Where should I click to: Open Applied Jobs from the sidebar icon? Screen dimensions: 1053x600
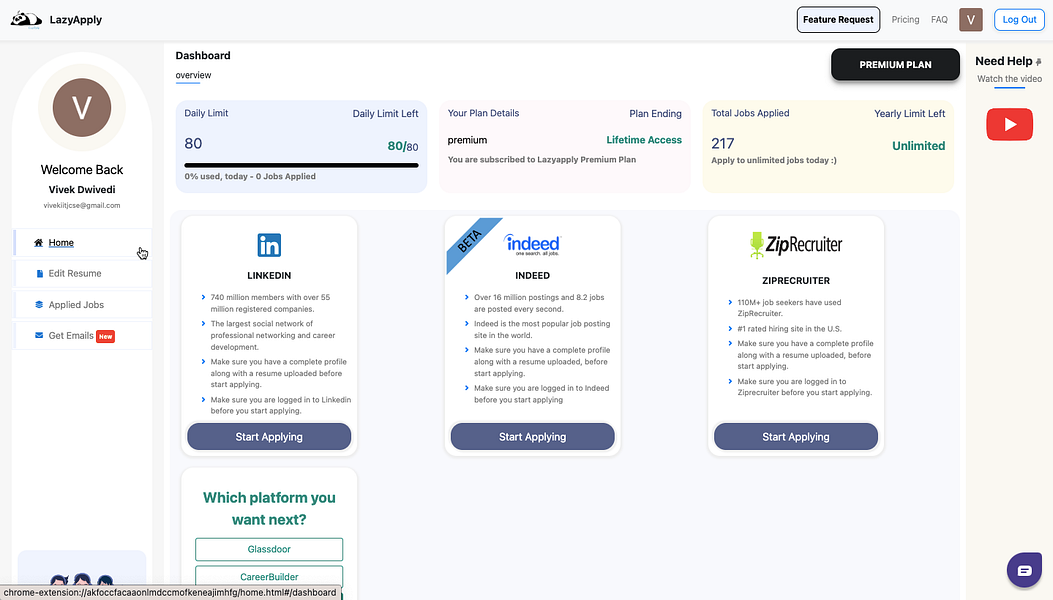(38, 304)
